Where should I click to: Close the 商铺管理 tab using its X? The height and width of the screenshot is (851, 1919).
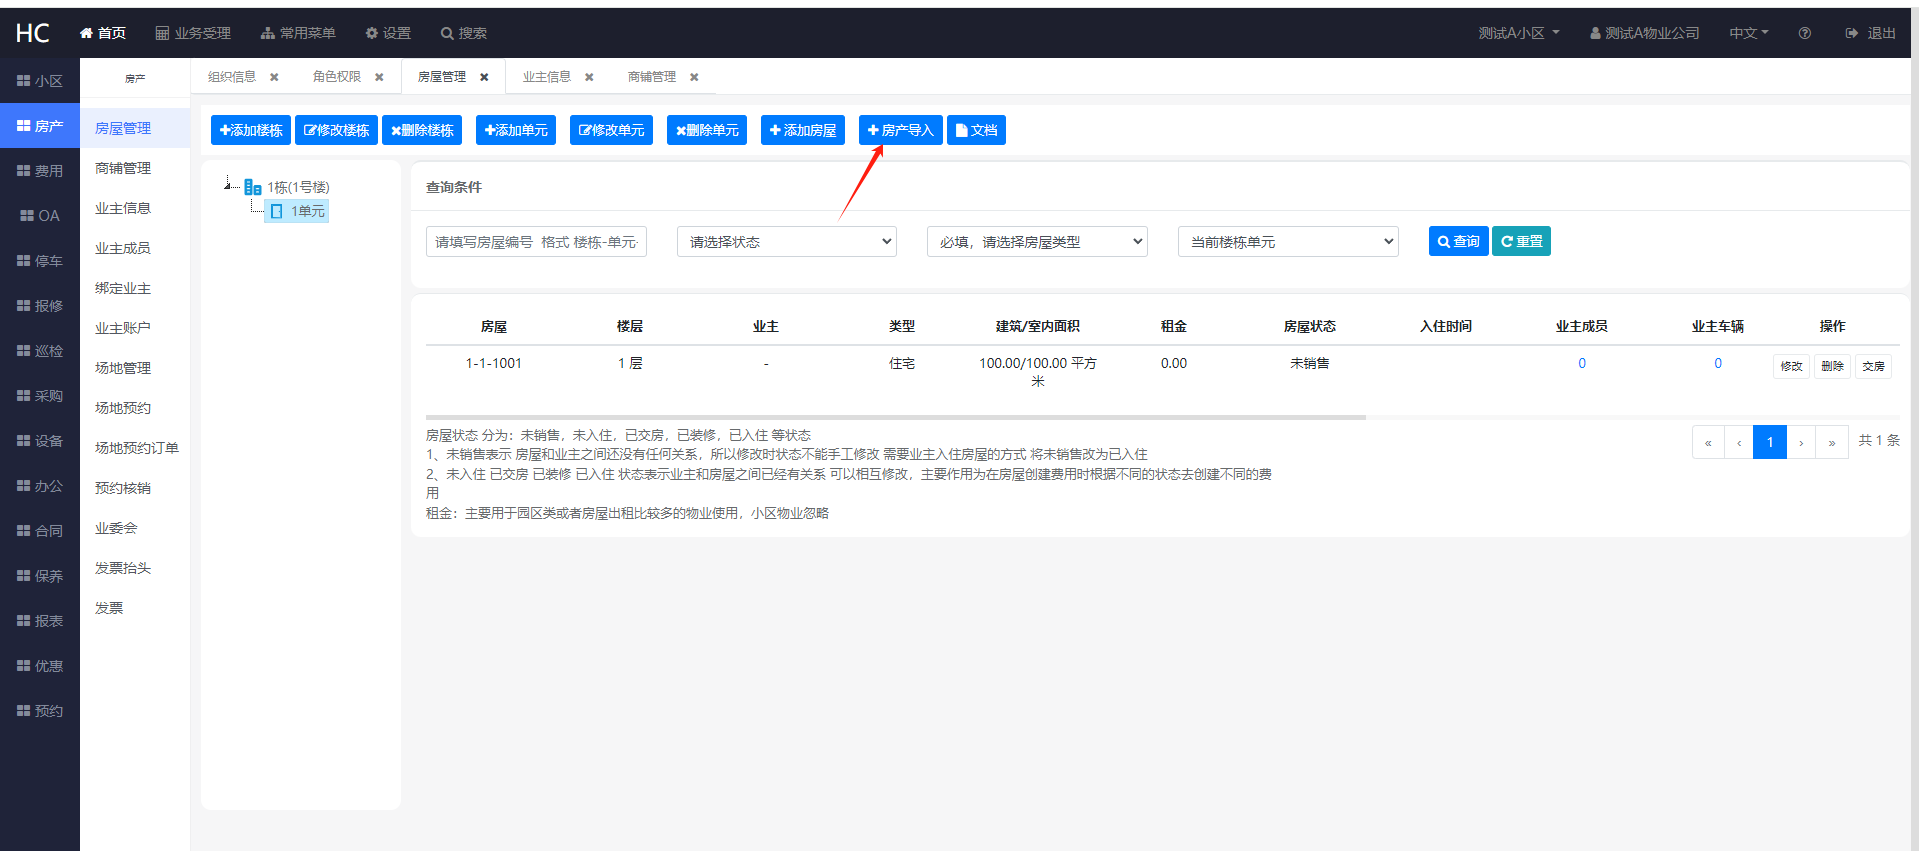coord(694,77)
